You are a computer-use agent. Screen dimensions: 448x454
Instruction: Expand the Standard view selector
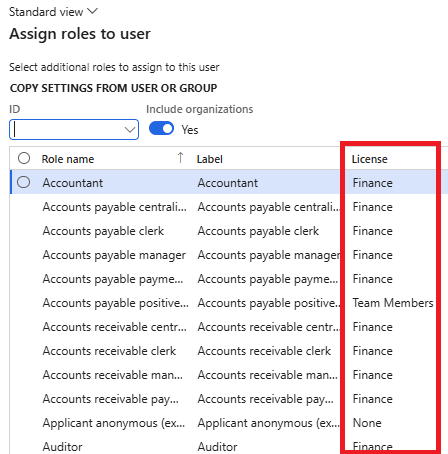53,12
